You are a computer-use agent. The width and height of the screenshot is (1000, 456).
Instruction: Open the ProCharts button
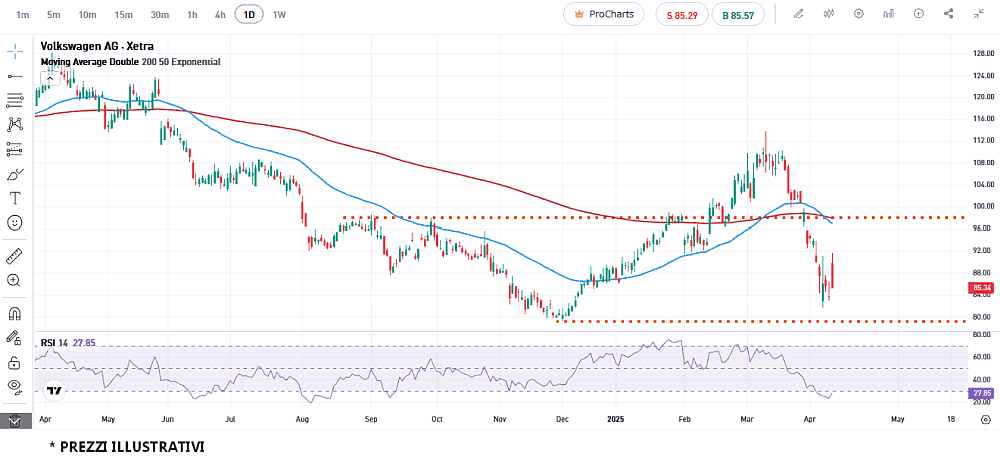tap(603, 14)
